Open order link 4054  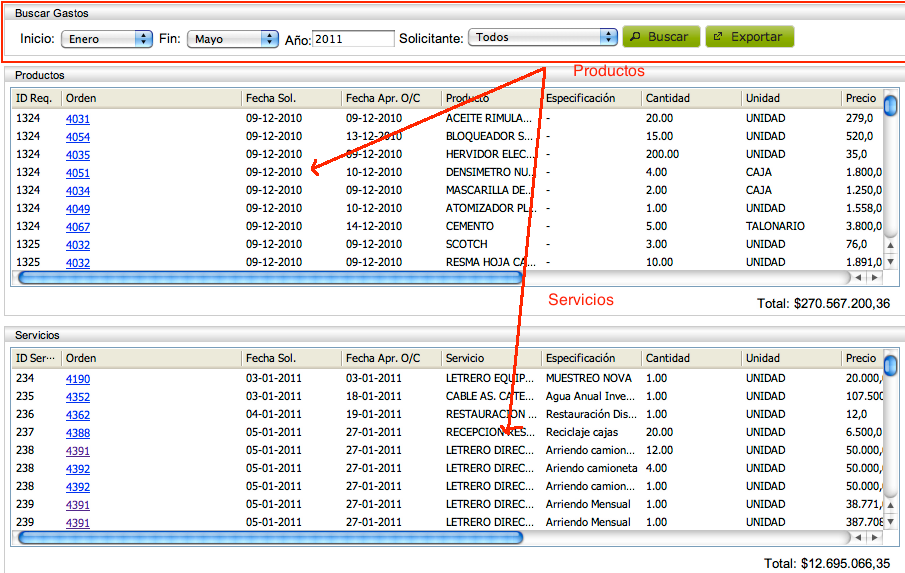coord(78,137)
